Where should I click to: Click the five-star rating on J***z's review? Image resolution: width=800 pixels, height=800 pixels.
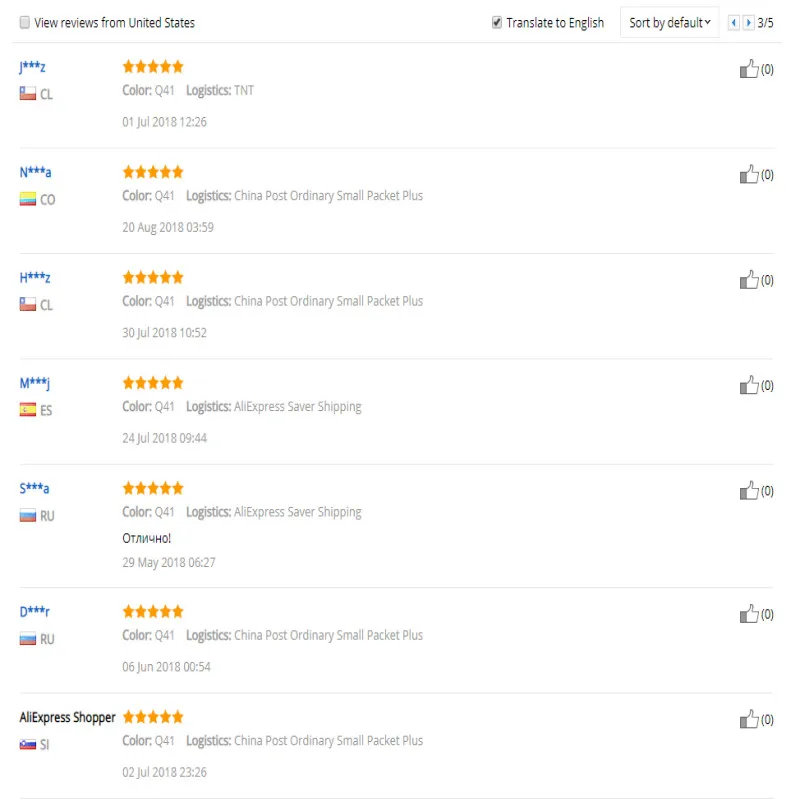(x=153, y=66)
